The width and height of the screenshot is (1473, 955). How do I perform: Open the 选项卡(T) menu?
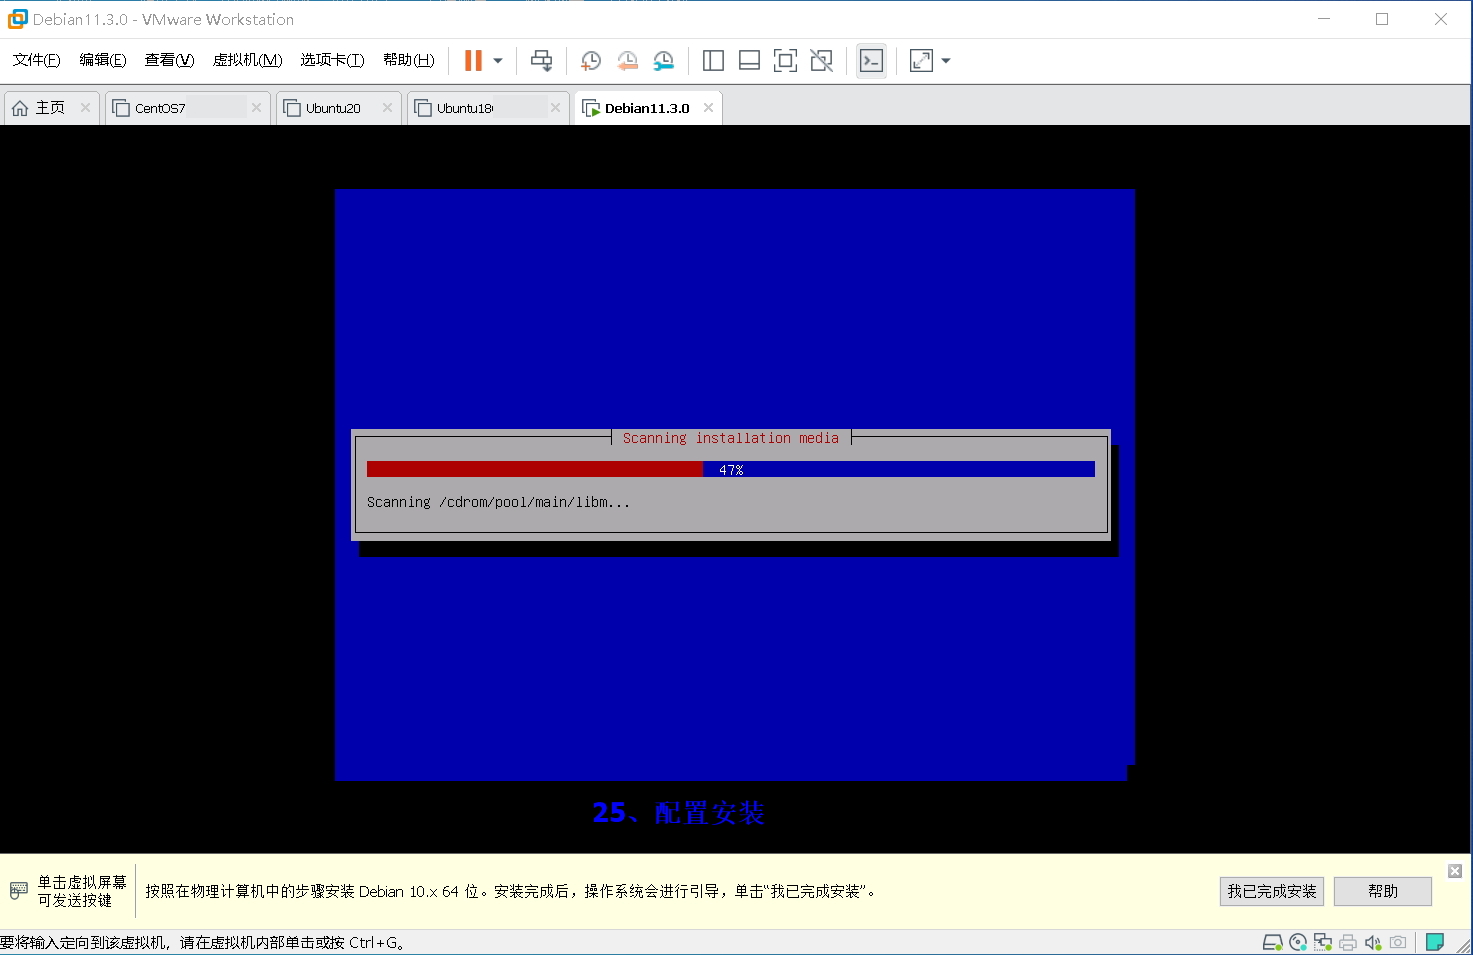point(332,60)
